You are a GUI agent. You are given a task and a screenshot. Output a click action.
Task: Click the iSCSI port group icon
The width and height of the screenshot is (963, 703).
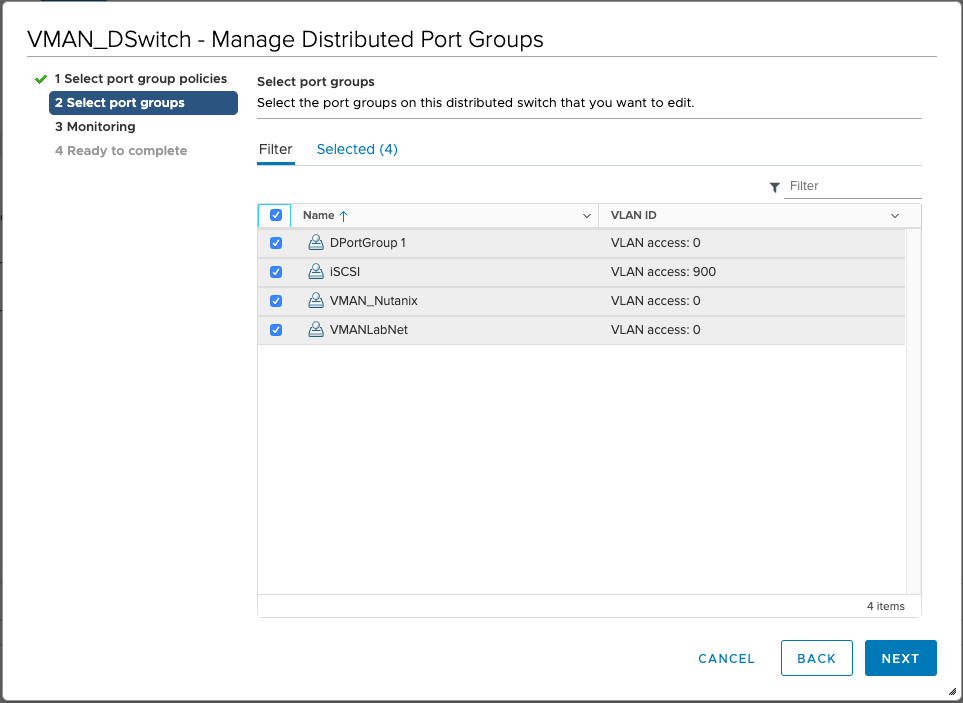[x=316, y=272]
